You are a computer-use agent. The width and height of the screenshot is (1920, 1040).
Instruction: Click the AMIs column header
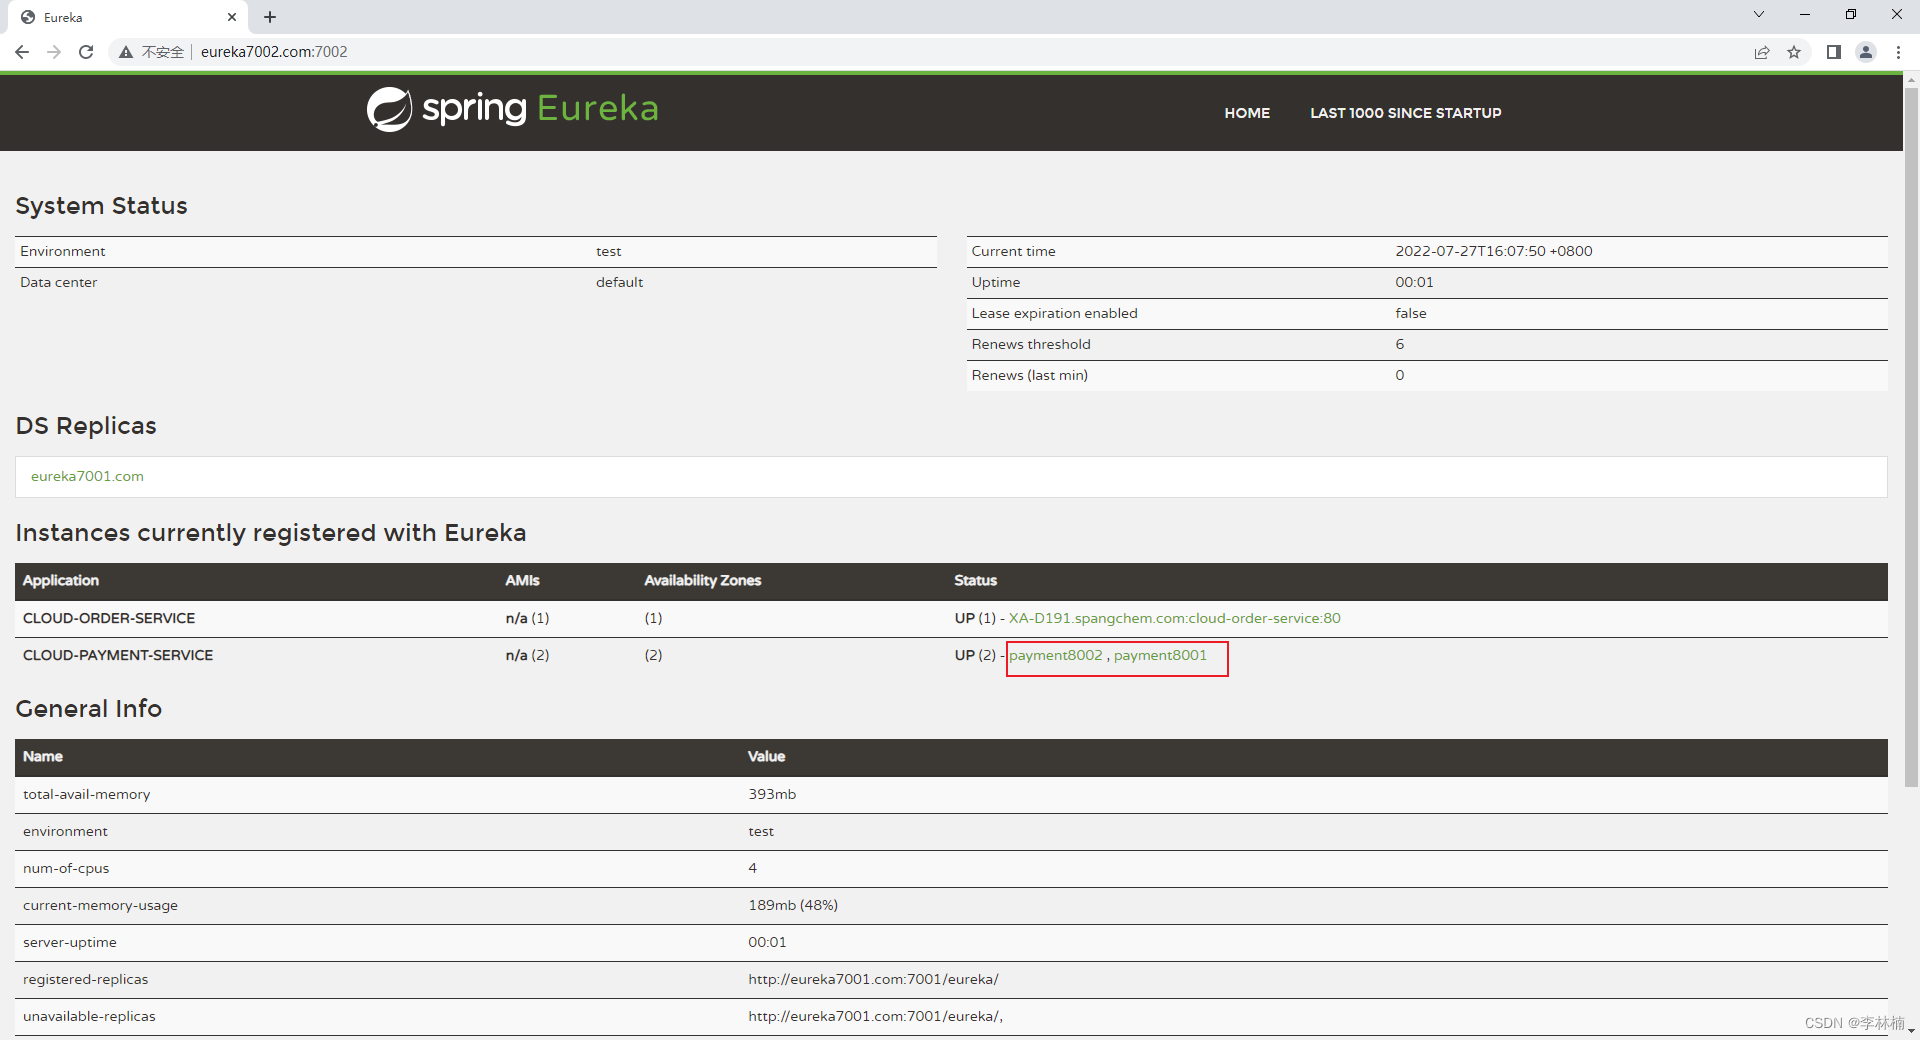coord(522,580)
